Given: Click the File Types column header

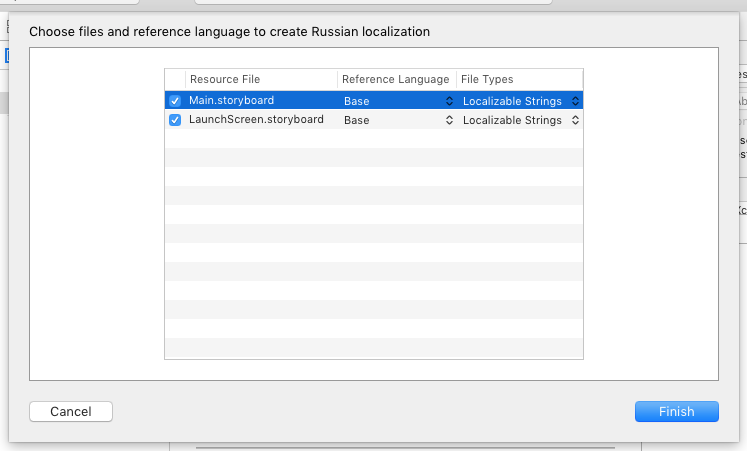Looking at the screenshot, I should click(x=520, y=79).
